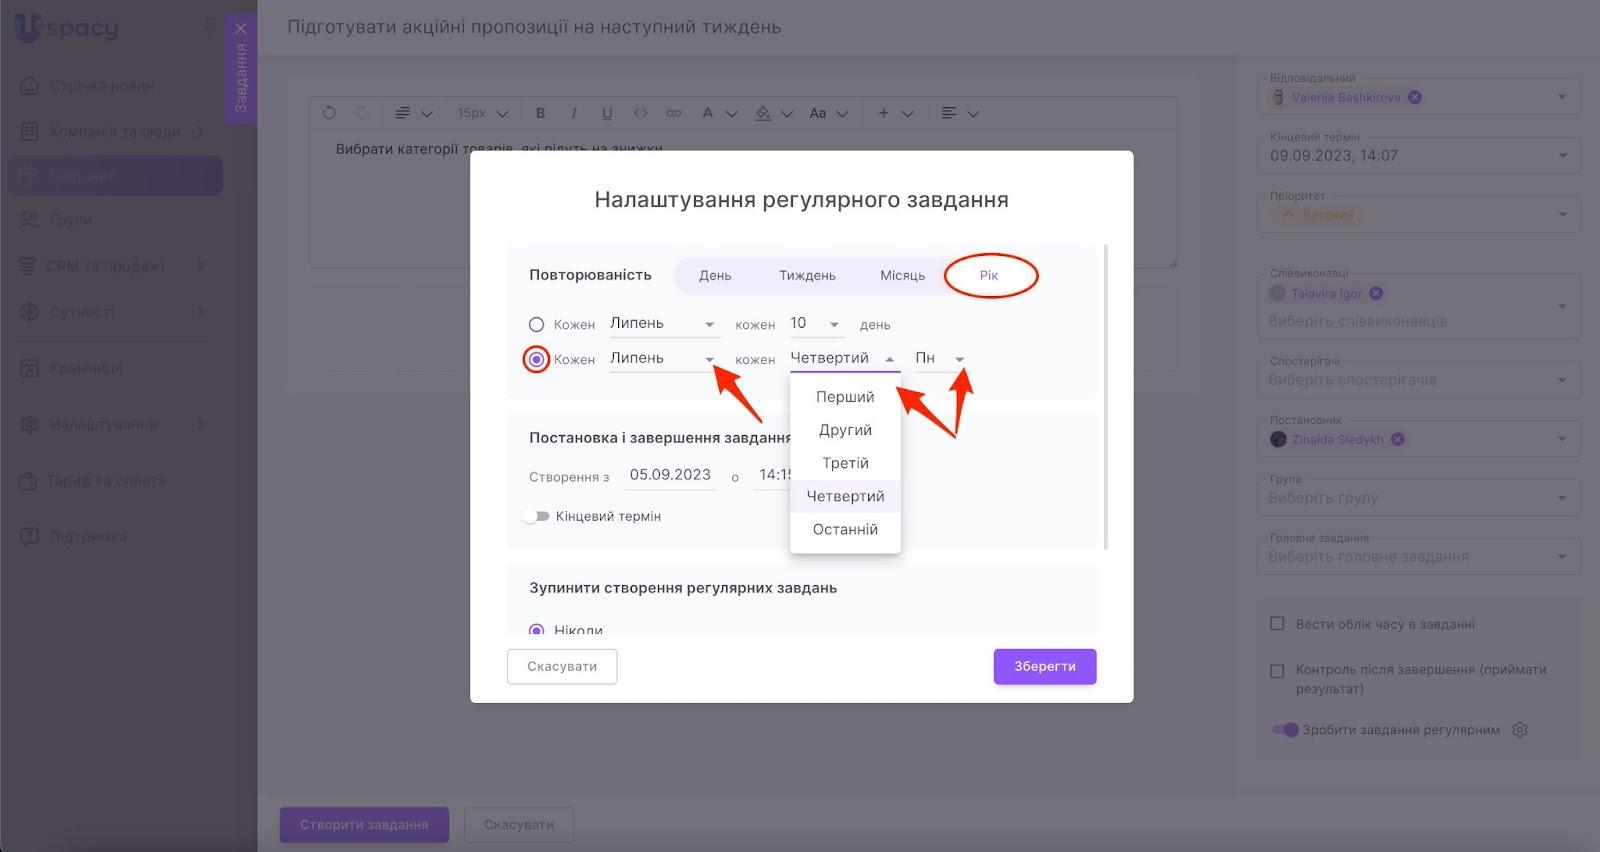Click Скасувати at the page bottom

pos(519,825)
